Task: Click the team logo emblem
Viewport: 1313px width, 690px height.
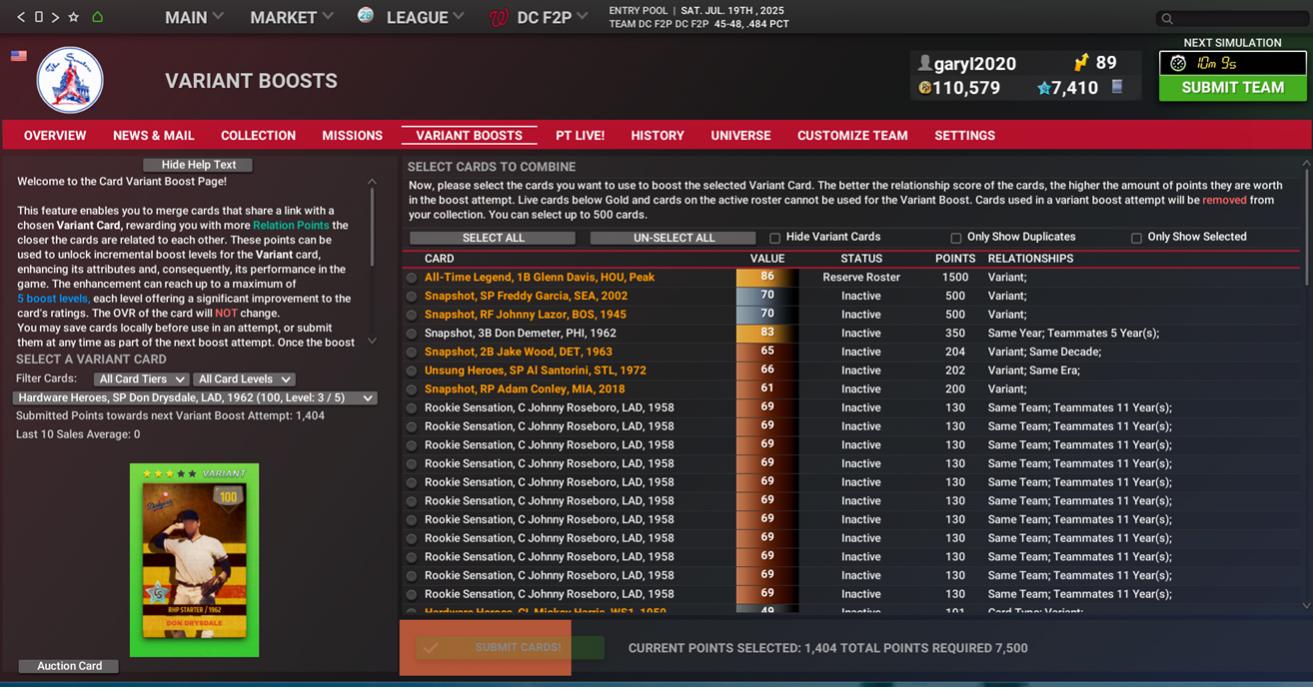Action: (x=70, y=80)
